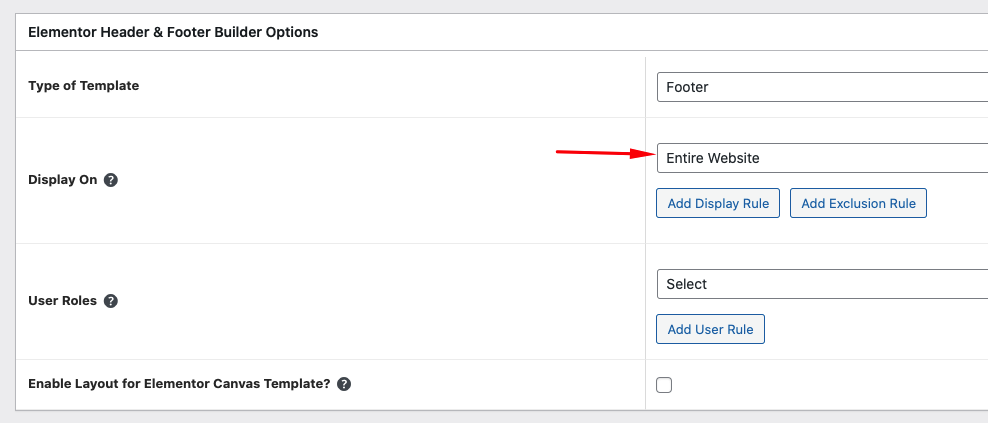The height and width of the screenshot is (423, 988).
Task: Click the help icon next to User Roles
Action: tap(111, 301)
